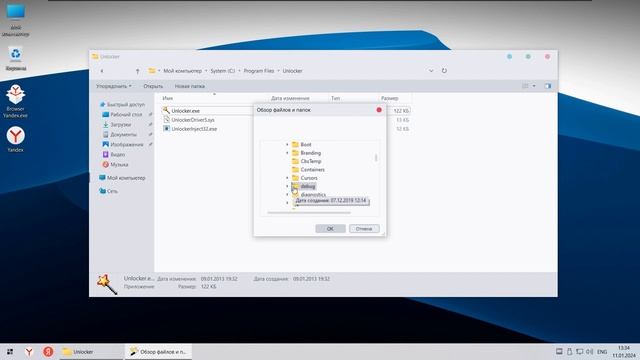This screenshot has width=640, height=360.
Task: Open the view options dropdown arrow
Action: [x=534, y=86]
